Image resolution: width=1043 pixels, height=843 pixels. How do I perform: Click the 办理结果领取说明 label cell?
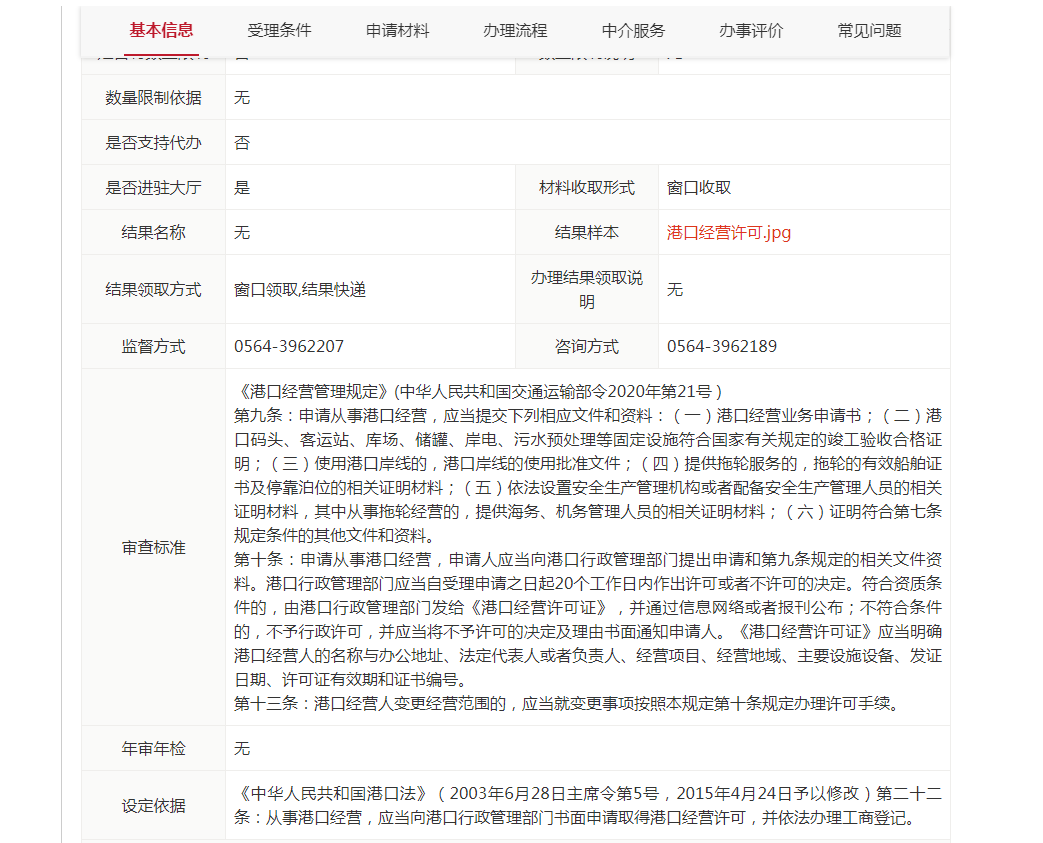click(x=587, y=289)
